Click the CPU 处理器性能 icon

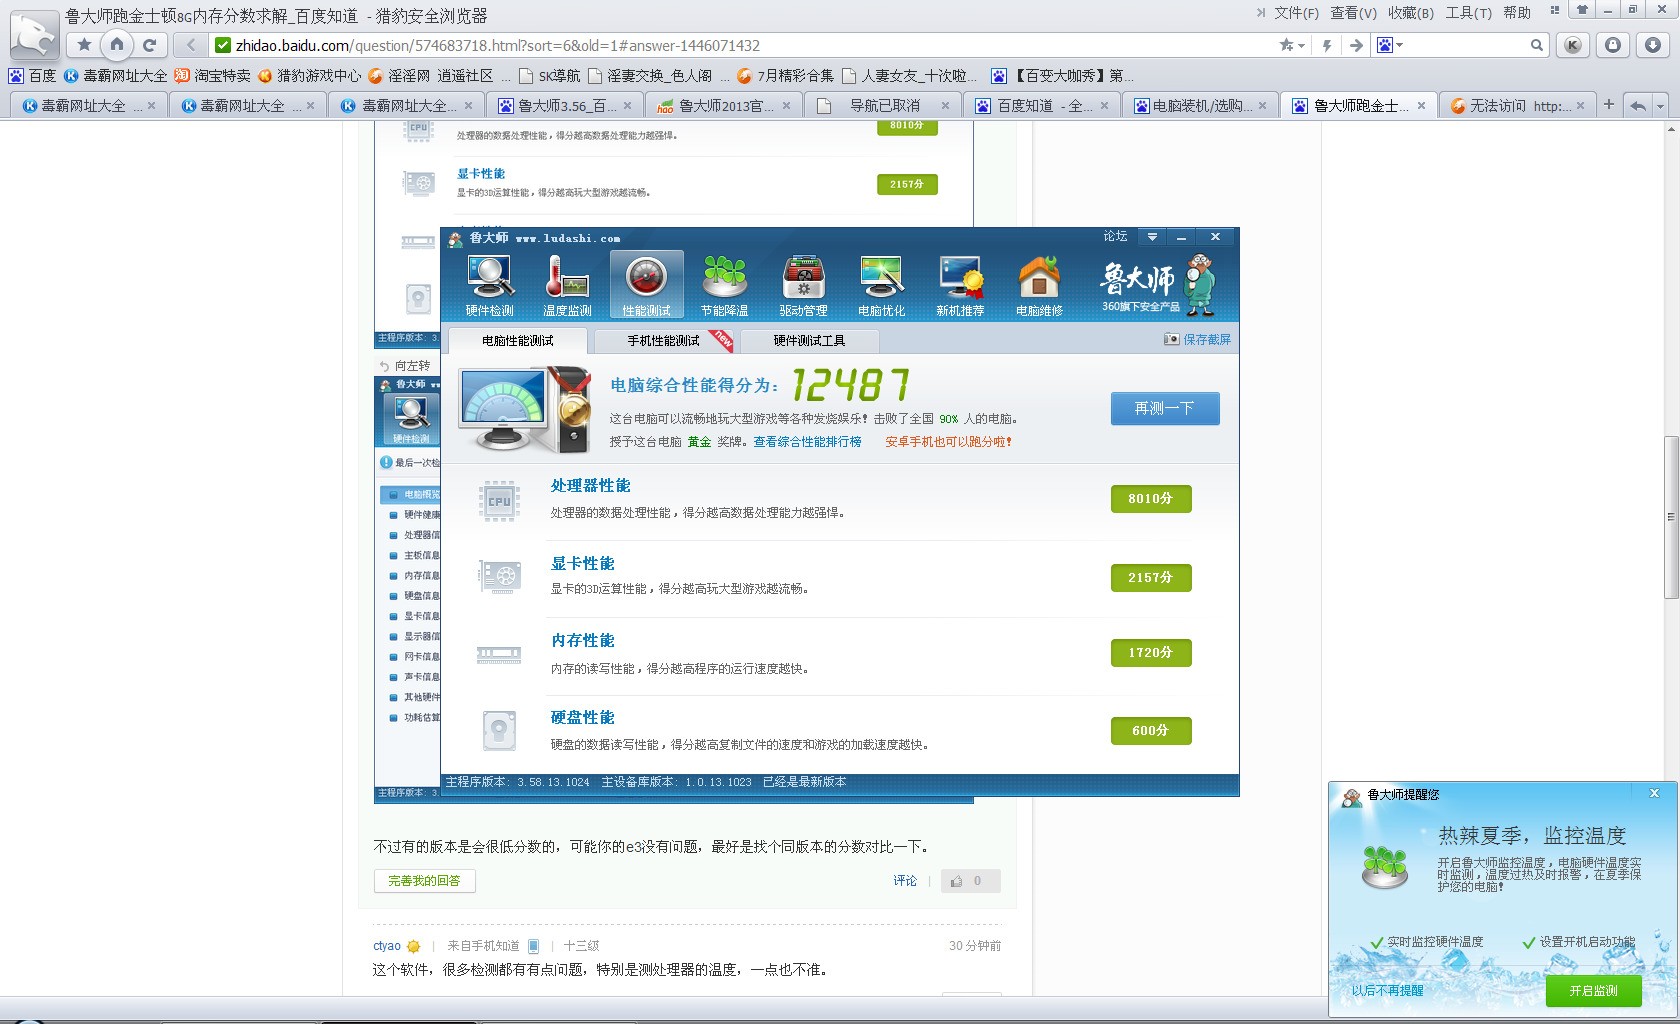click(x=499, y=501)
